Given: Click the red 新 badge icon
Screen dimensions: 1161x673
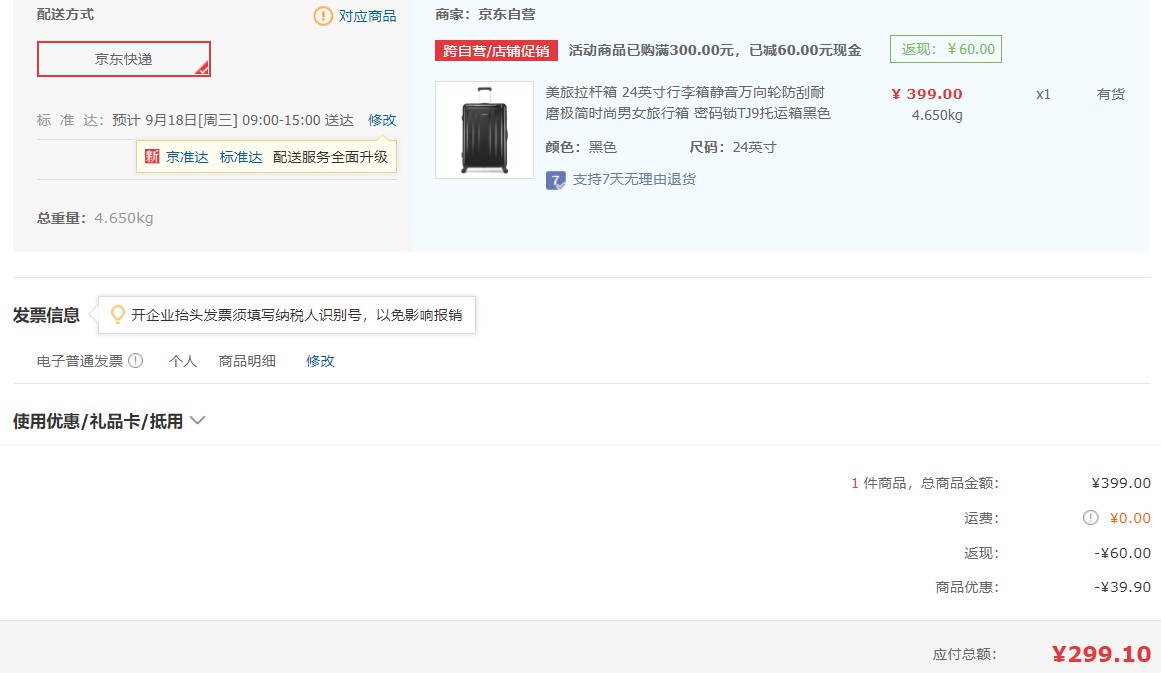Looking at the screenshot, I should click(x=152, y=156).
